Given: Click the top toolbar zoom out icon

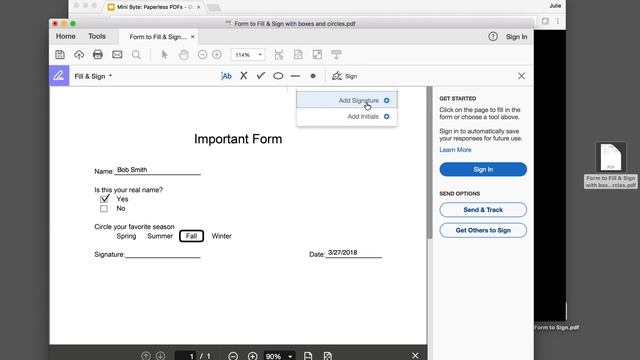Looking at the screenshot, I should (202, 55).
